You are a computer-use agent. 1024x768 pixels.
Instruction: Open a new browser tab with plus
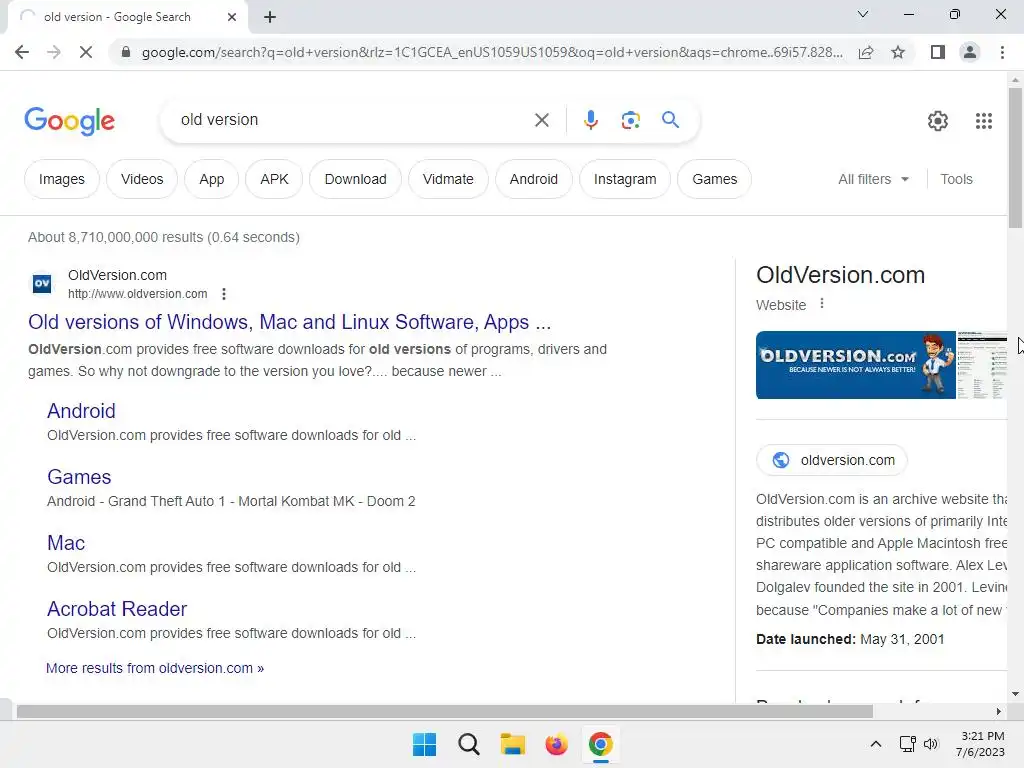[270, 17]
